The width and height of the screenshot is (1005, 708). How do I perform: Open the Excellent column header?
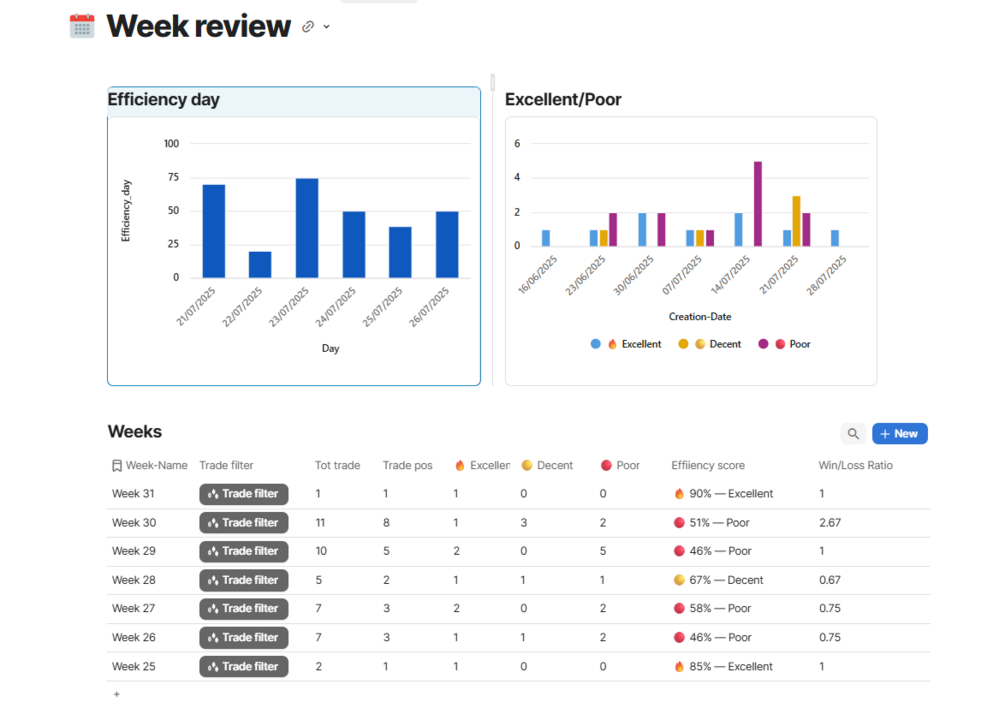pos(482,465)
